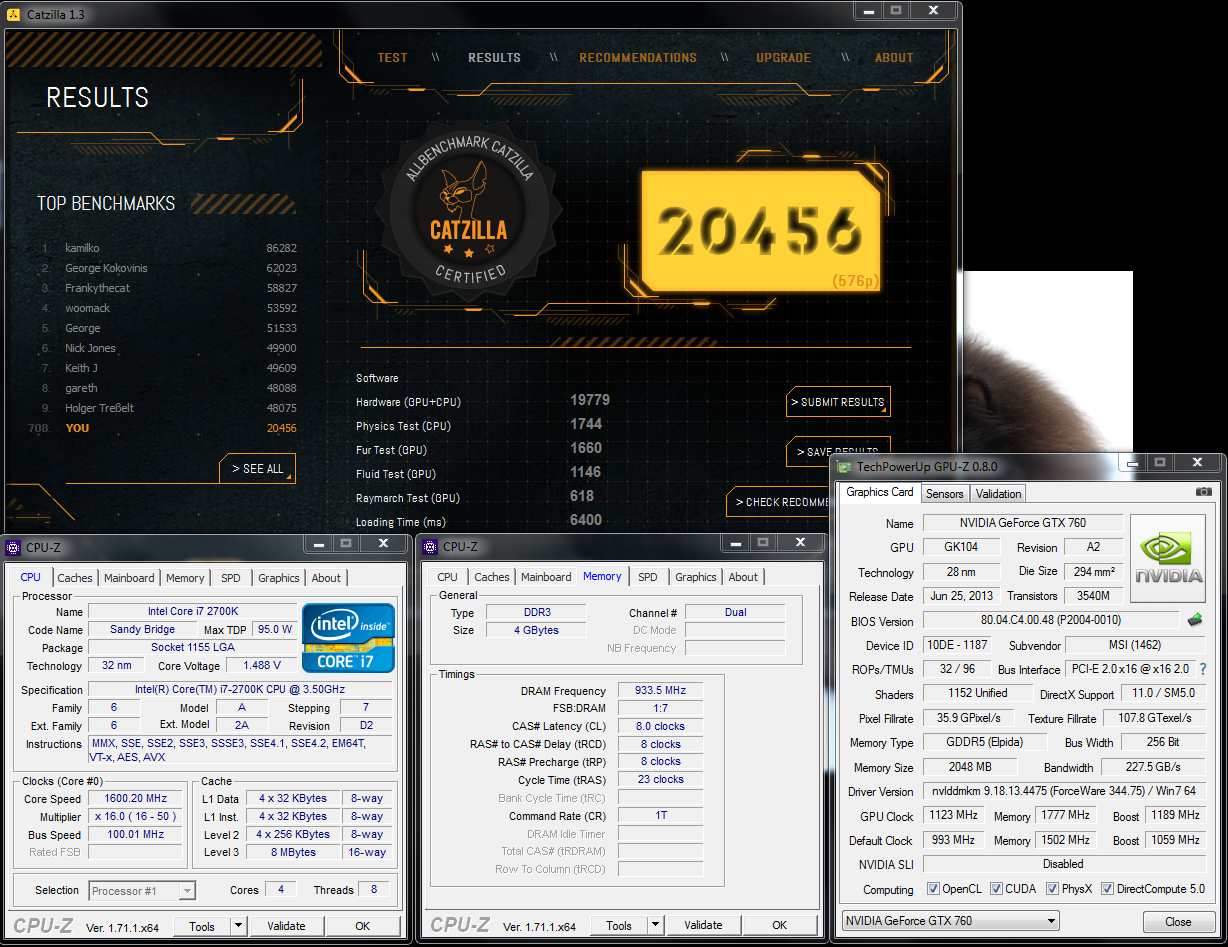Open Mainboard tab in CPU-Z CPU window
Screen dimensions: 1228x947
pos(130,578)
